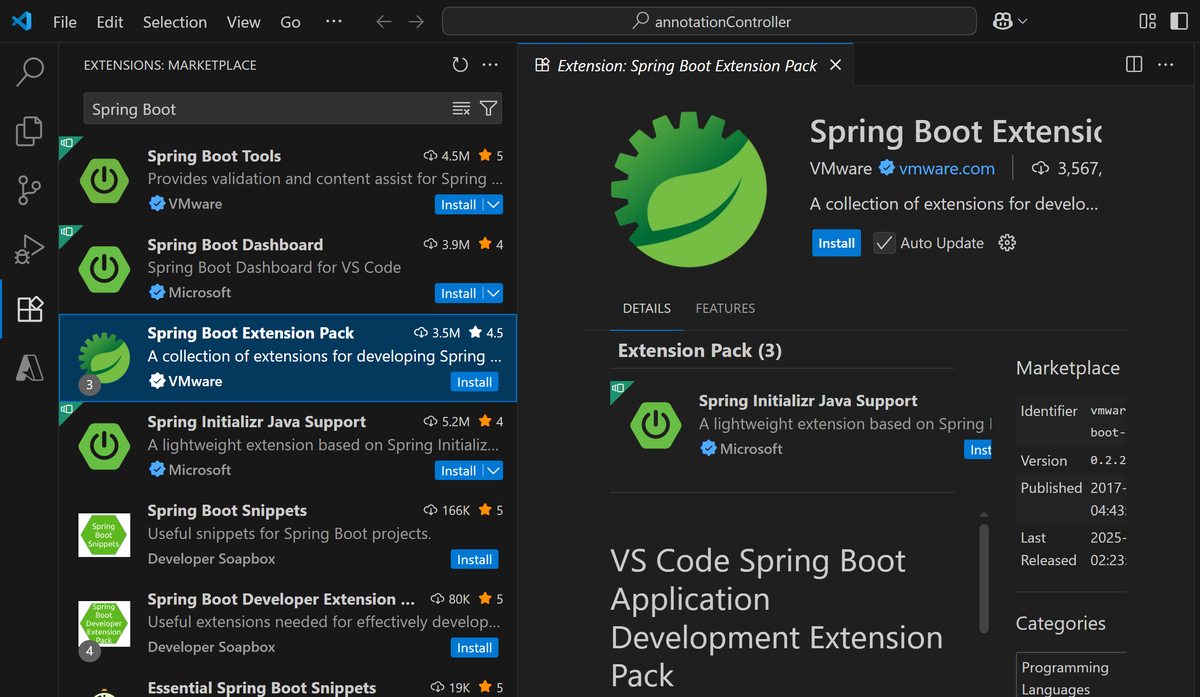Open the Copilot dropdown chevron

pos(1023,21)
